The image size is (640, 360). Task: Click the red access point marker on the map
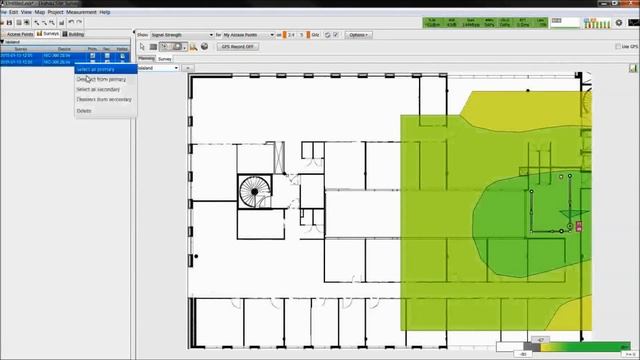(578, 227)
